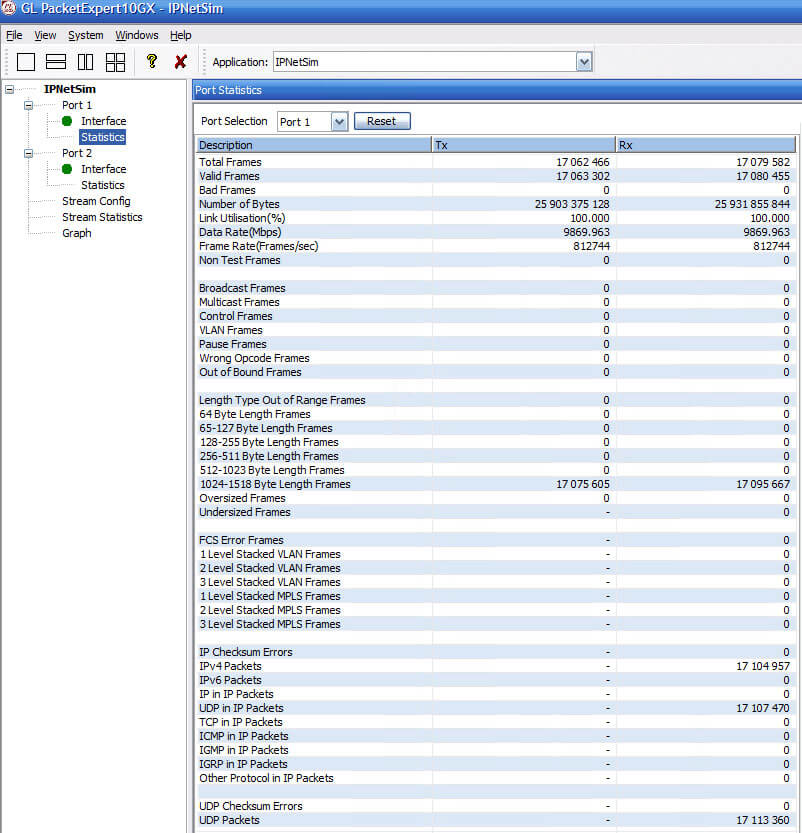The image size is (802, 833).
Task: Click Tx Total Frames value 17 062 466
Action: 583,162
